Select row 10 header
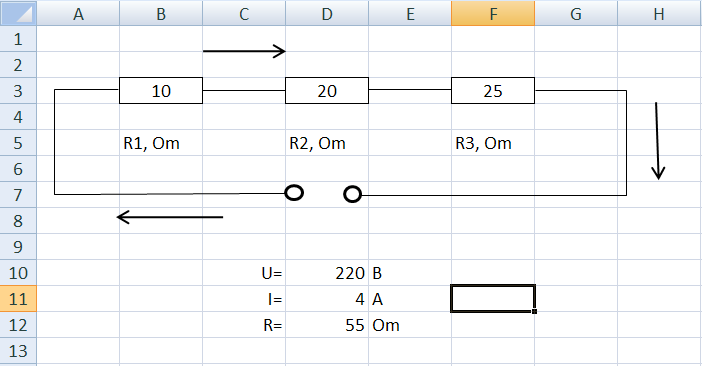 click(18, 272)
